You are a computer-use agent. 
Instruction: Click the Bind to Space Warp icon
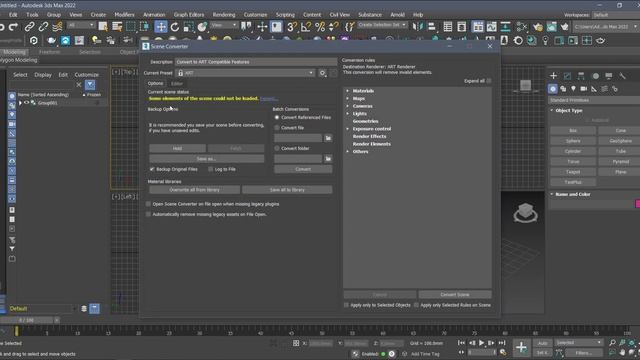click(57, 27)
